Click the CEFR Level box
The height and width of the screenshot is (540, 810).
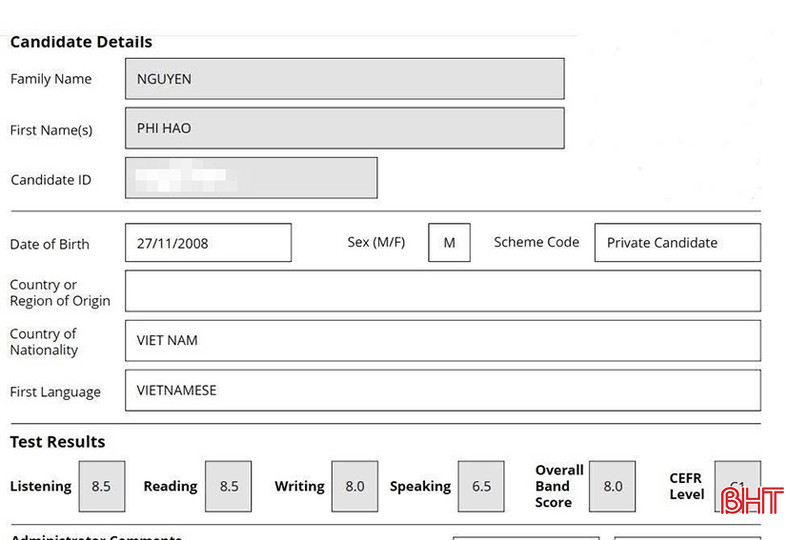tap(737, 485)
